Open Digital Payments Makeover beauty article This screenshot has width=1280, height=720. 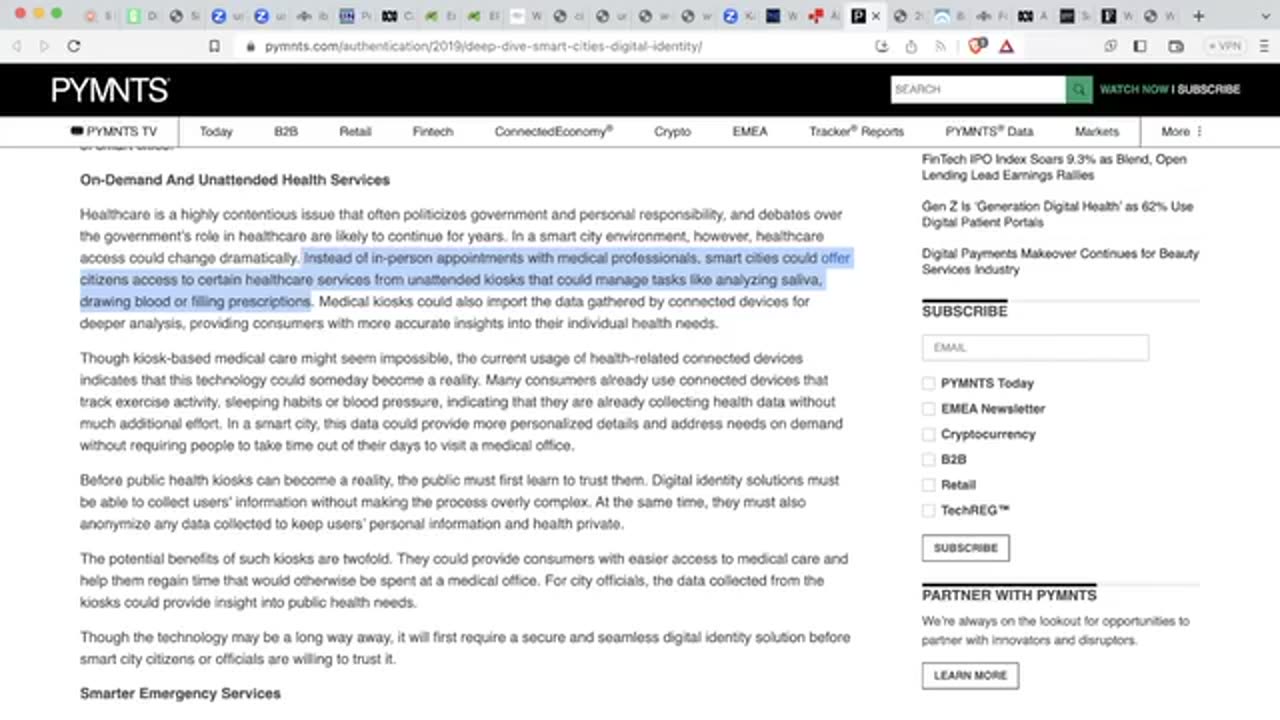(1060, 261)
